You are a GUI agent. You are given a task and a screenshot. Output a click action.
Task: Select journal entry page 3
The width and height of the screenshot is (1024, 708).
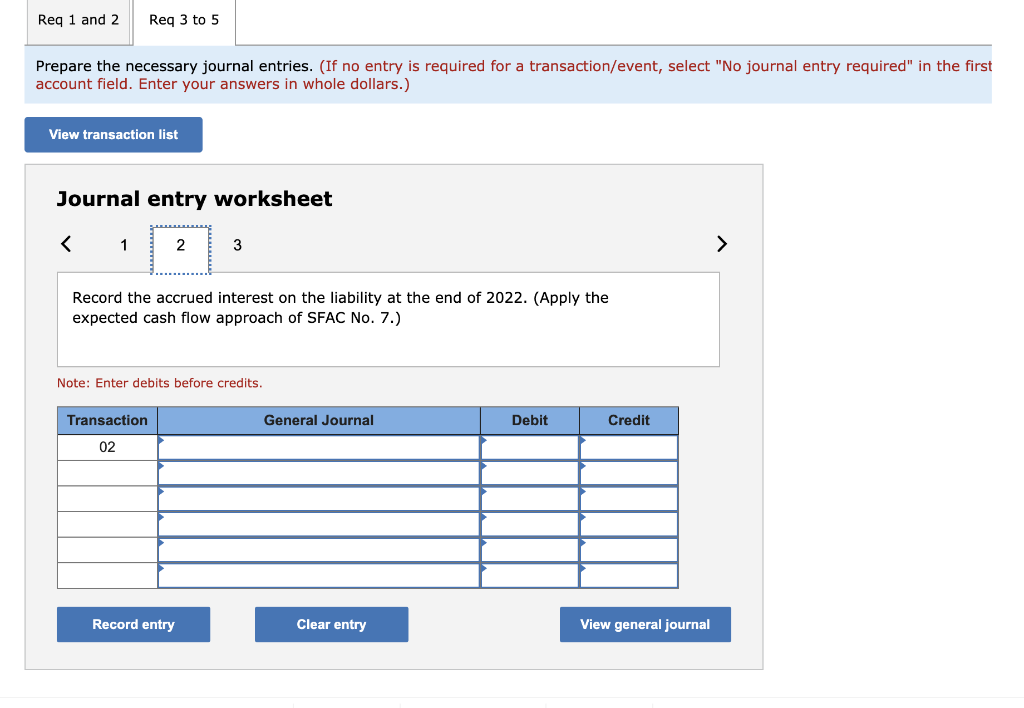point(237,244)
